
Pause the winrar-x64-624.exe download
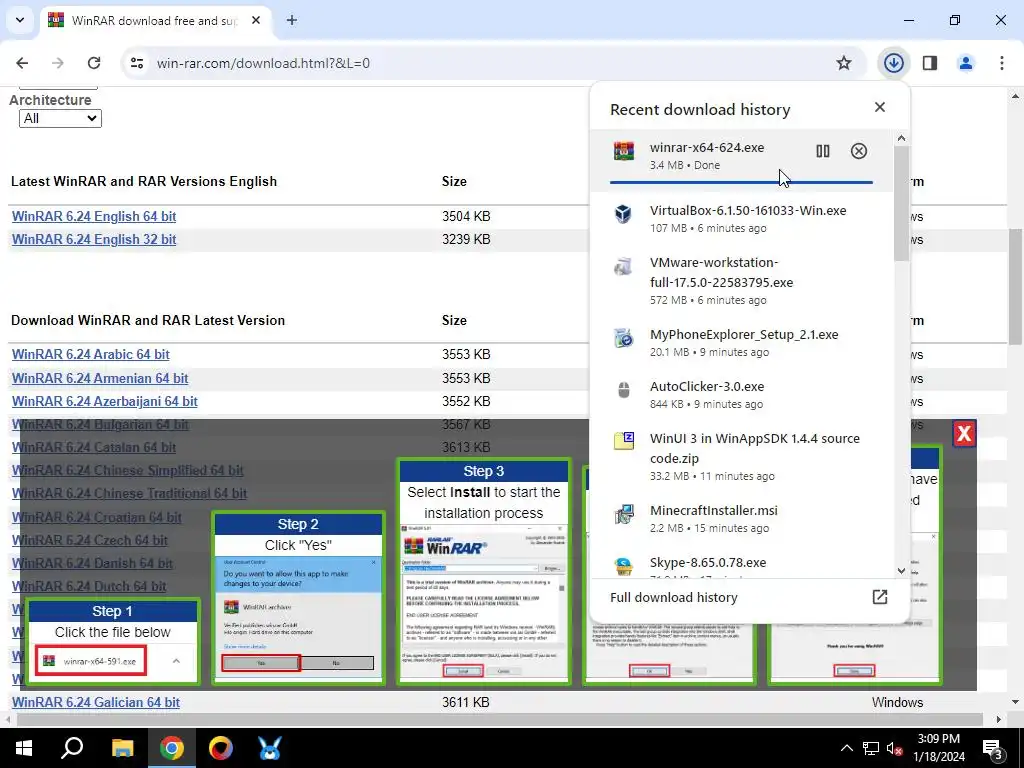pyautogui.click(x=823, y=151)
